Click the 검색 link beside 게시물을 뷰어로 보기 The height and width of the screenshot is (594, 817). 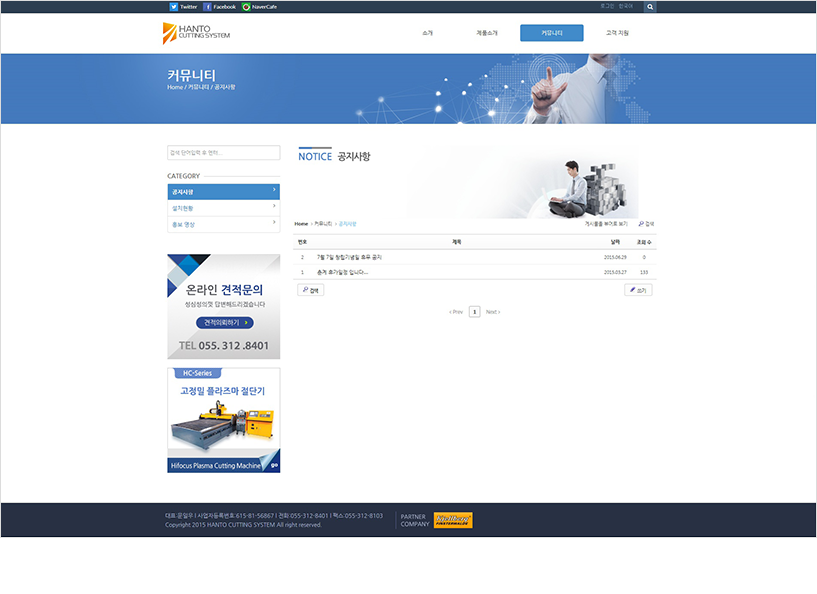[x=646, y=224]
